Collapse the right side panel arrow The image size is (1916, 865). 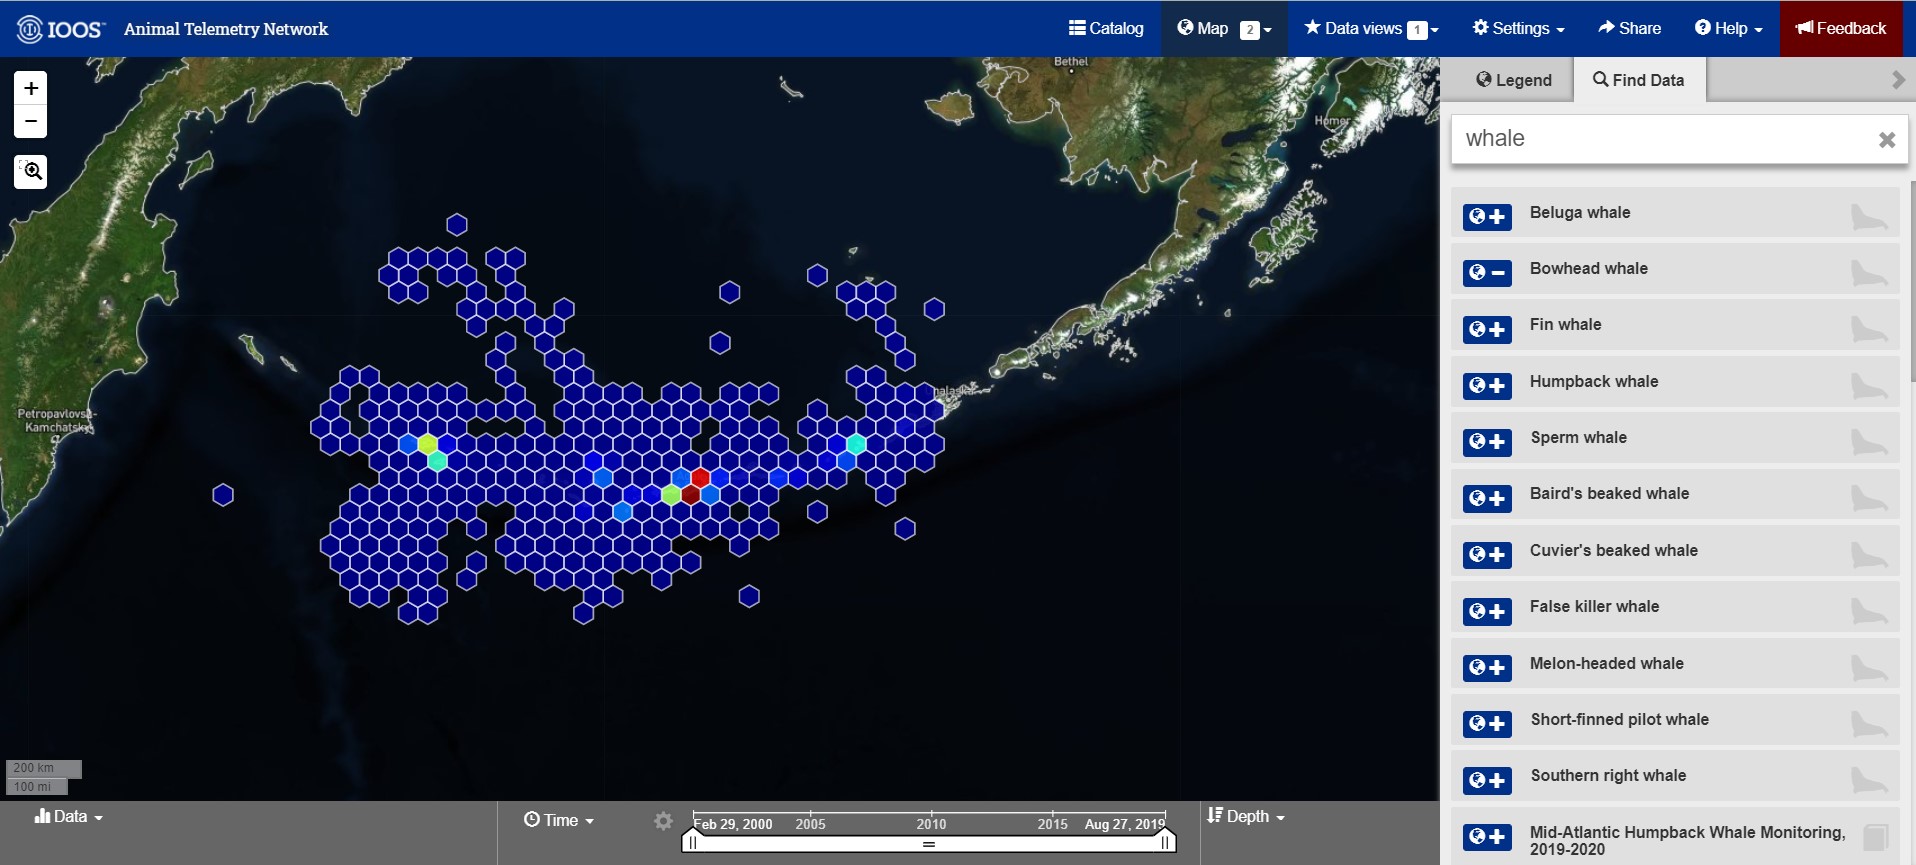tap(1897, 80)
